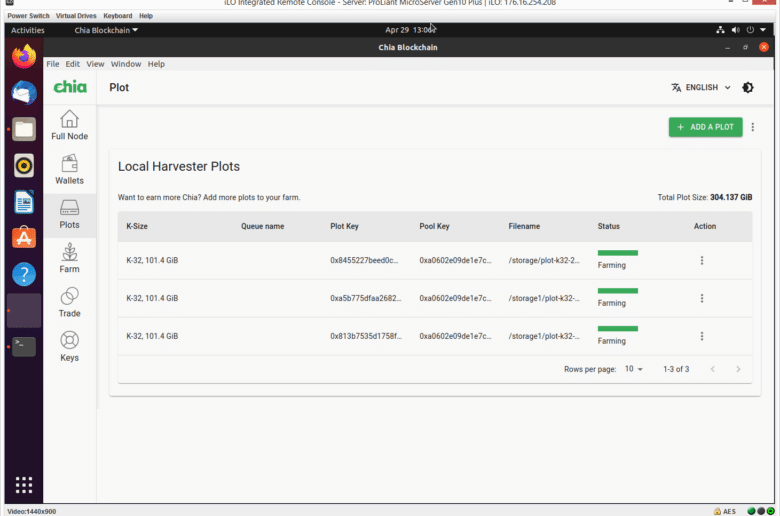The image size is (780, 516).
Task: Open action menu for plot 0x8455227beed0c
Action: click(x=702, y=260)
